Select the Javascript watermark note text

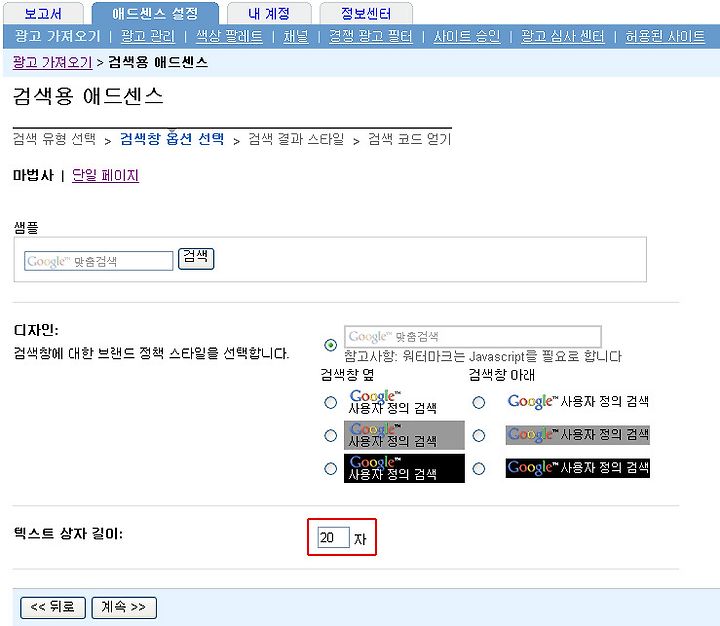point(483,356)
